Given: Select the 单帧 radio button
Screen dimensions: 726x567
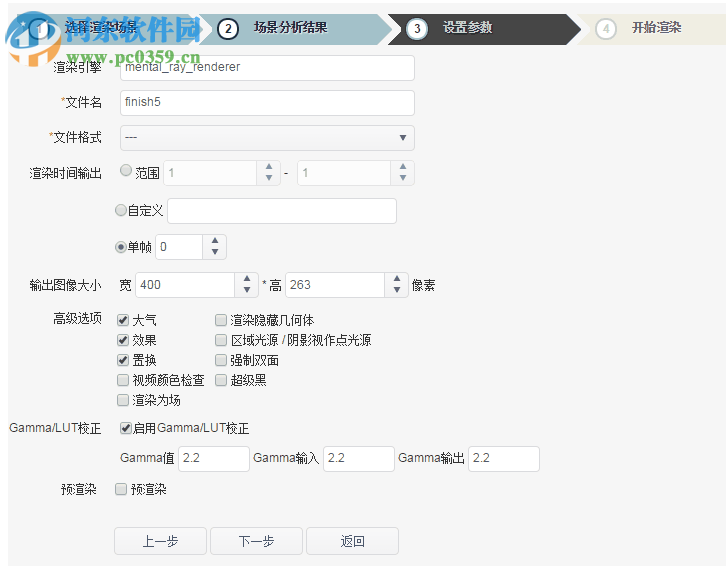Looking at the screenshot, I should coord(121,247).
